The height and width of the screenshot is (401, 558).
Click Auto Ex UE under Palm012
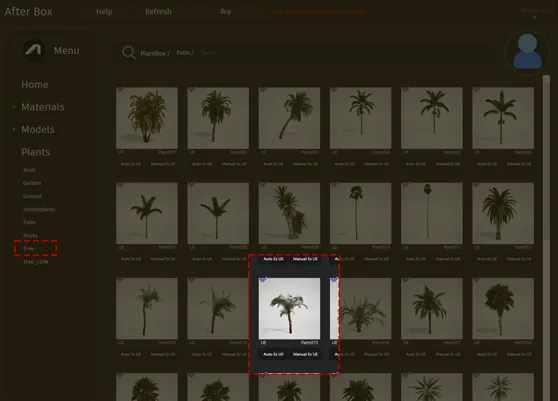(x=486, y=259)
